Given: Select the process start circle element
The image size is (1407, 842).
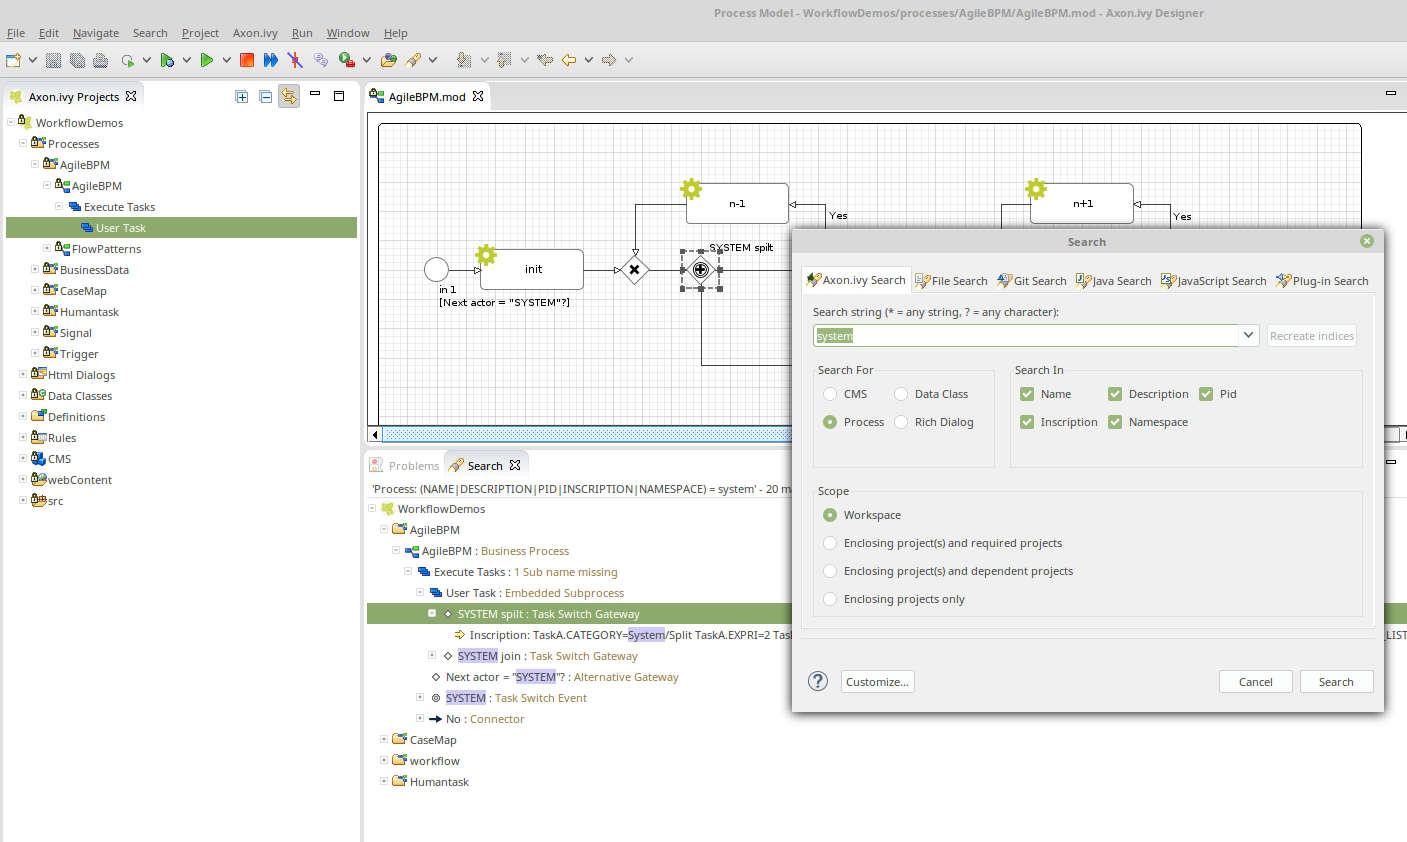Looking at the screenshot, I should point(436,269).
